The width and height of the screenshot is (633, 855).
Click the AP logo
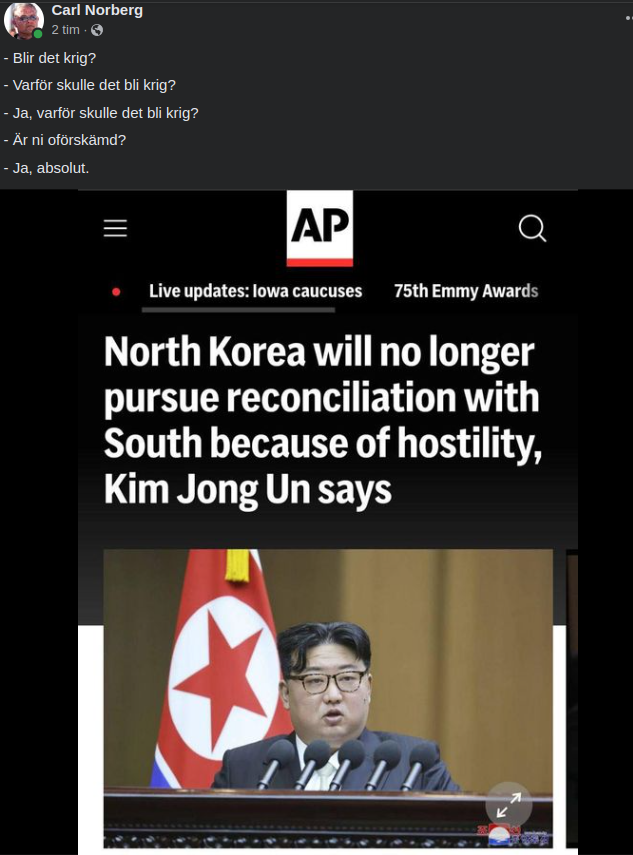319,228
